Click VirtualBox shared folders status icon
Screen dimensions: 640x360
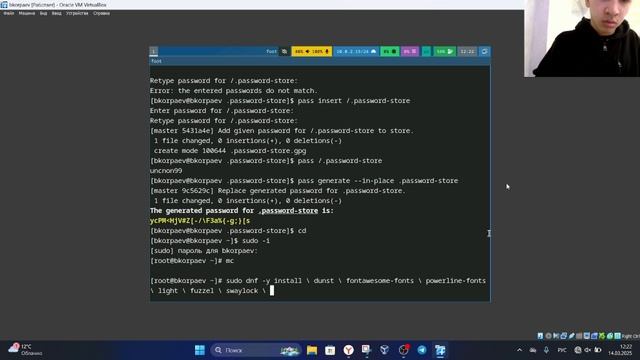579,336
